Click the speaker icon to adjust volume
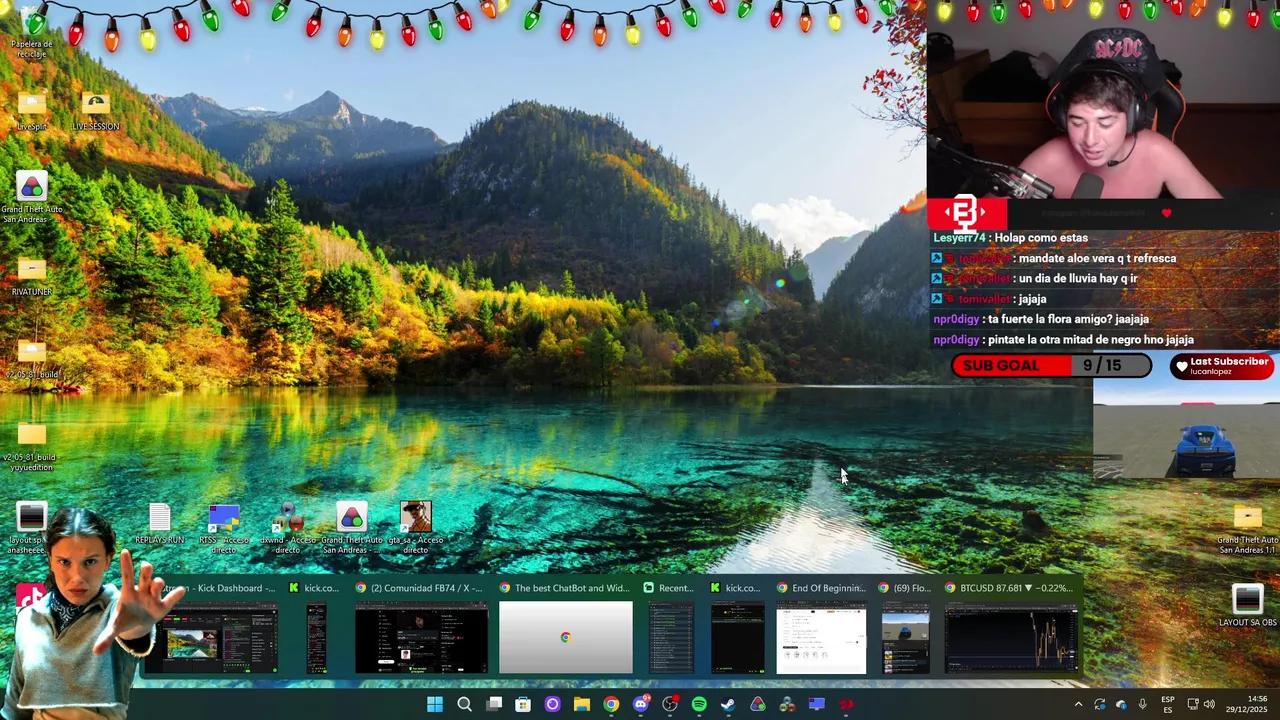 pyautogui.click(x=1209, y=704)
